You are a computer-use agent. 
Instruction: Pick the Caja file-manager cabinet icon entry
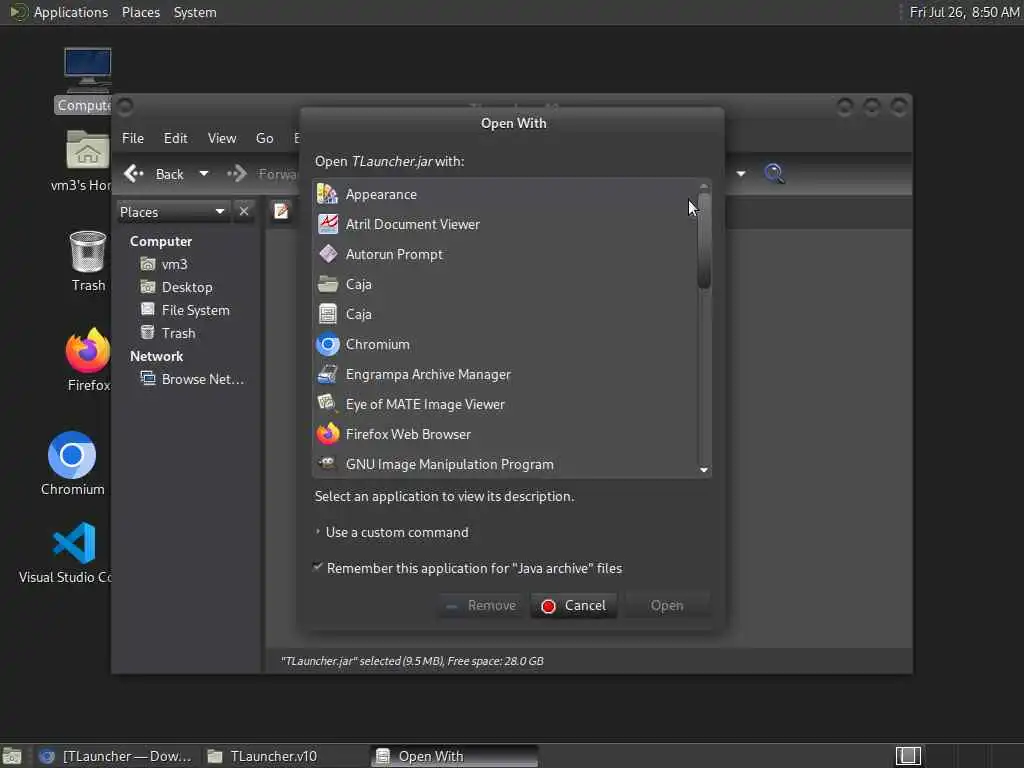pyautogui.click(x=327, y=314)
